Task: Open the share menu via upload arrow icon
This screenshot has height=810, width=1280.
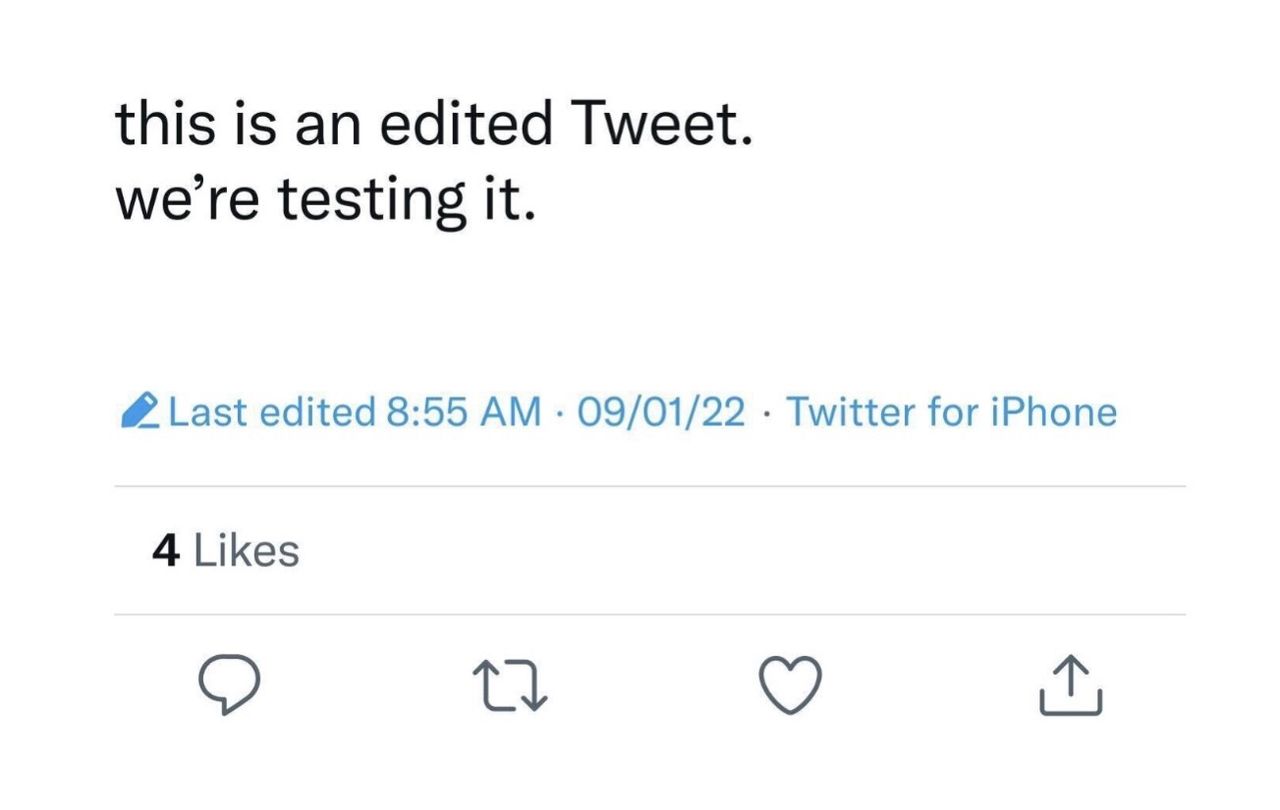Action: point(1072,686)
